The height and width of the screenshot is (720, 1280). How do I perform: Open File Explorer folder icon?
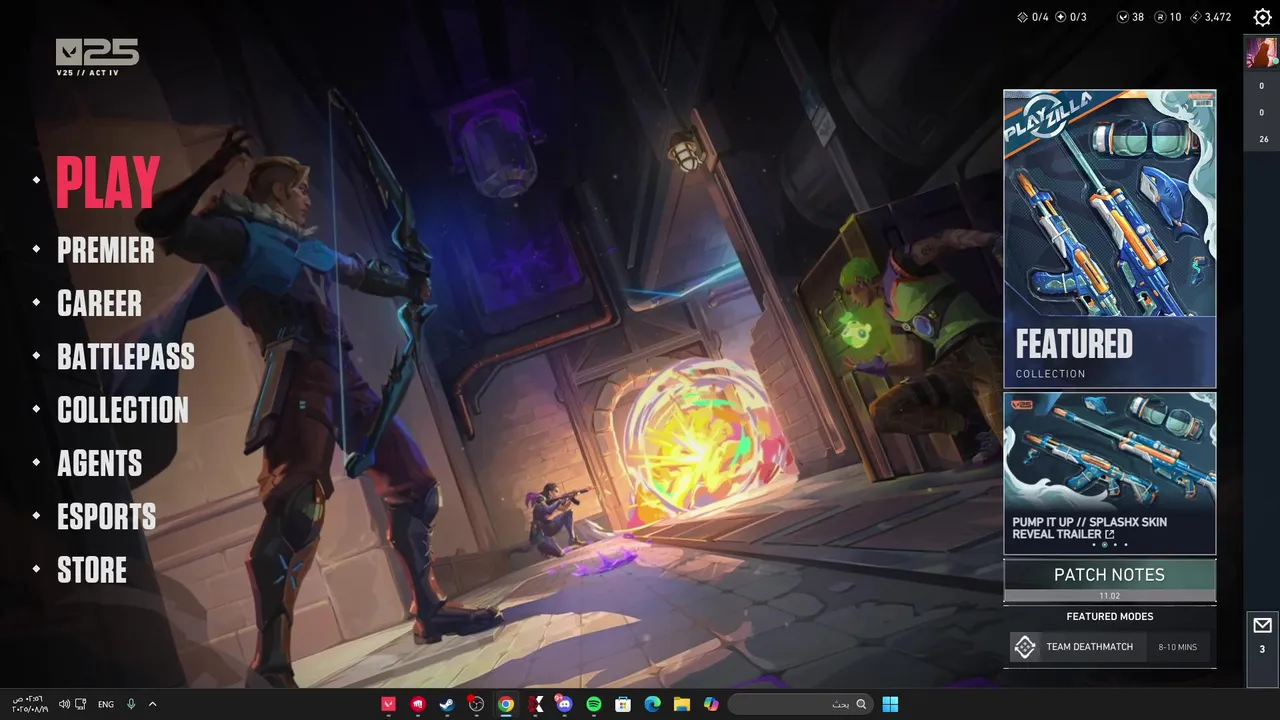pyautogui.click(x=682, y=704)
